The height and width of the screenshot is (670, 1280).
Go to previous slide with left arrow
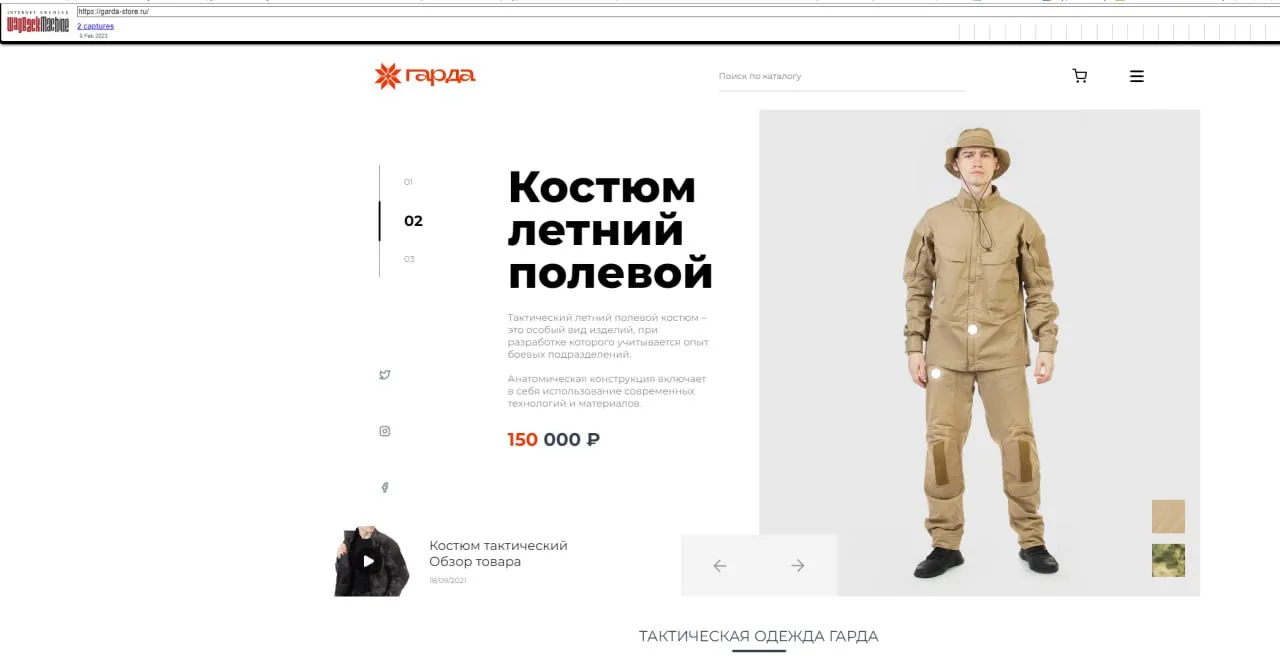coord(719,565)
